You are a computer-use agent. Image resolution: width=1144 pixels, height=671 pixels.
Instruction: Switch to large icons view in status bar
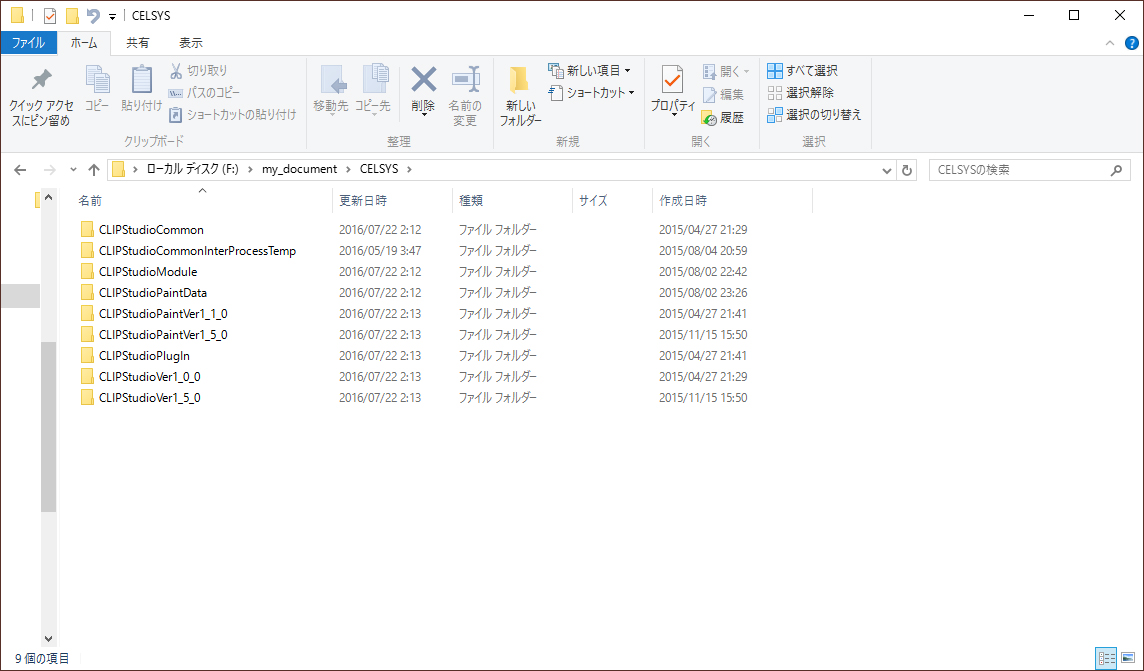(x=1128, y=659)
